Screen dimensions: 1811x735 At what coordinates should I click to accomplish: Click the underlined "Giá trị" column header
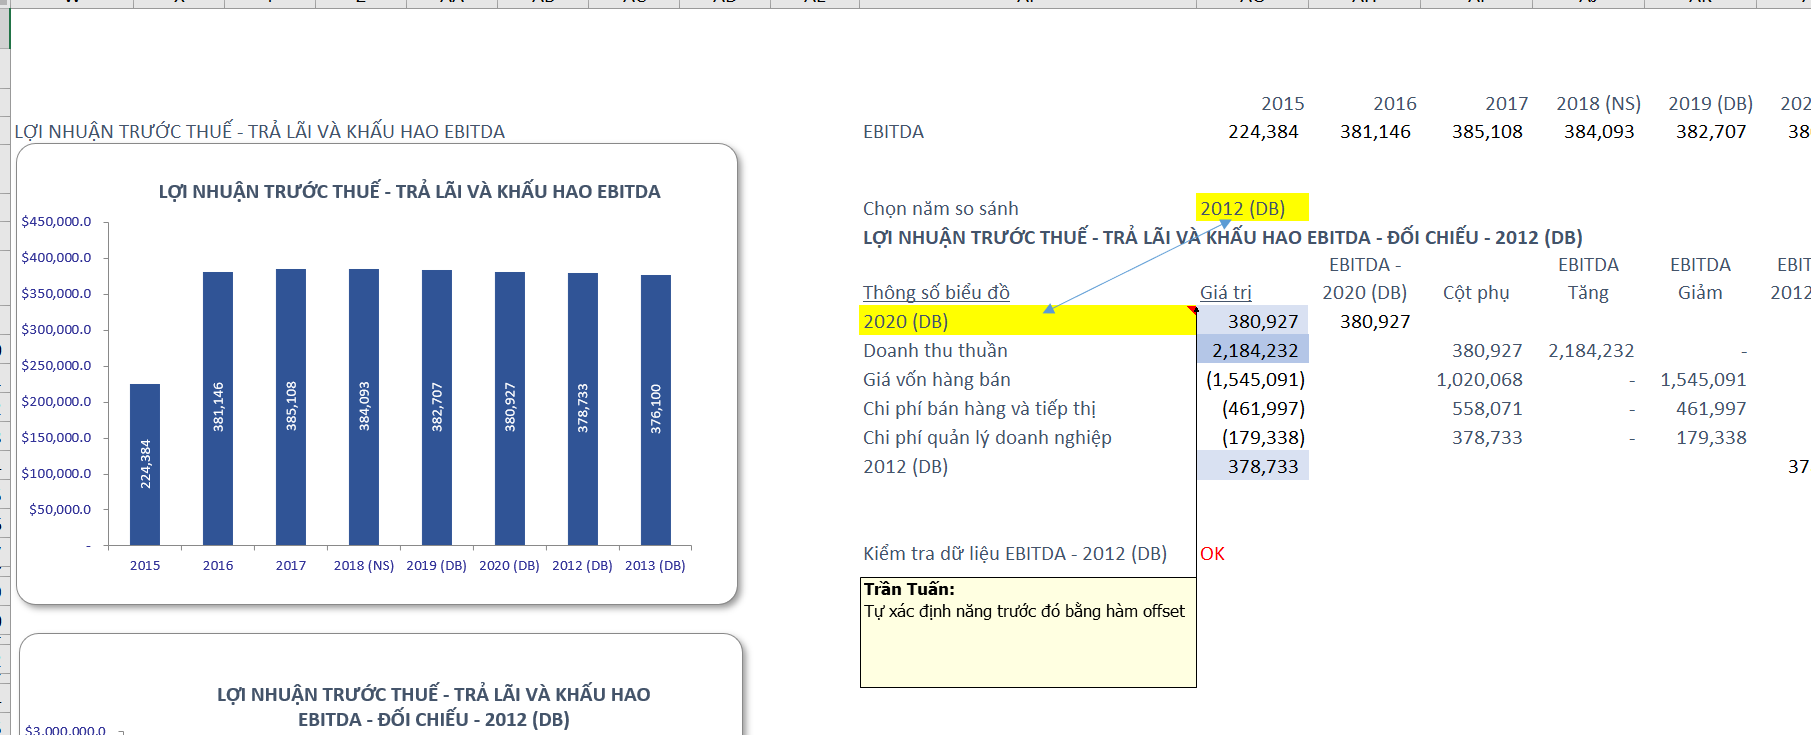coord(1225,292)
